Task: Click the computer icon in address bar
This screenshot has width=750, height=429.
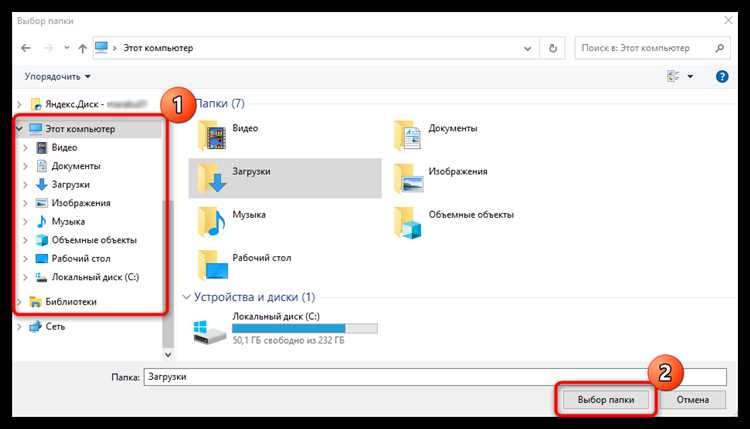Action: (101, 47)
